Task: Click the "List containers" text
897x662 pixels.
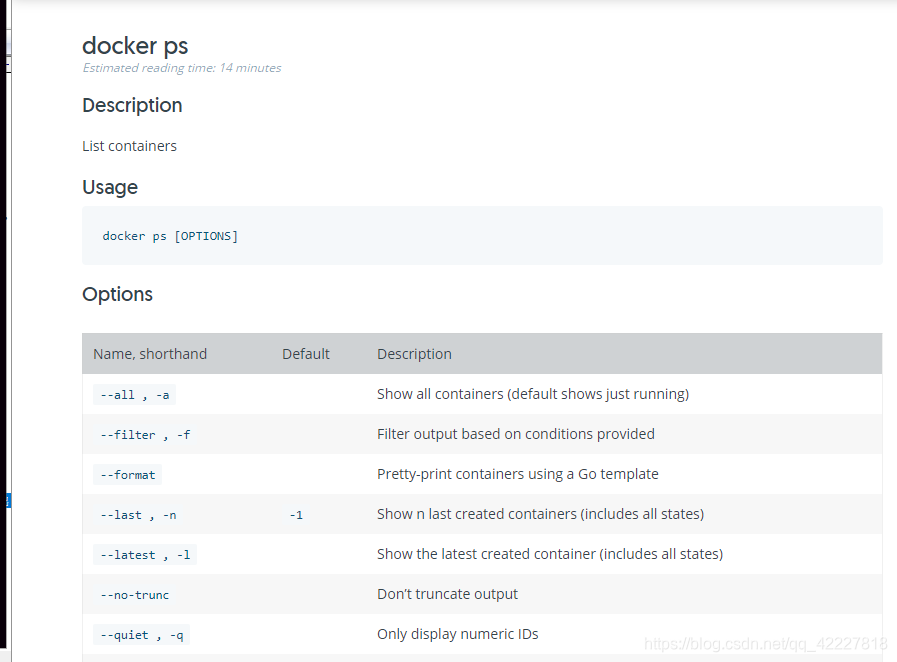Action: pos(129,146)
